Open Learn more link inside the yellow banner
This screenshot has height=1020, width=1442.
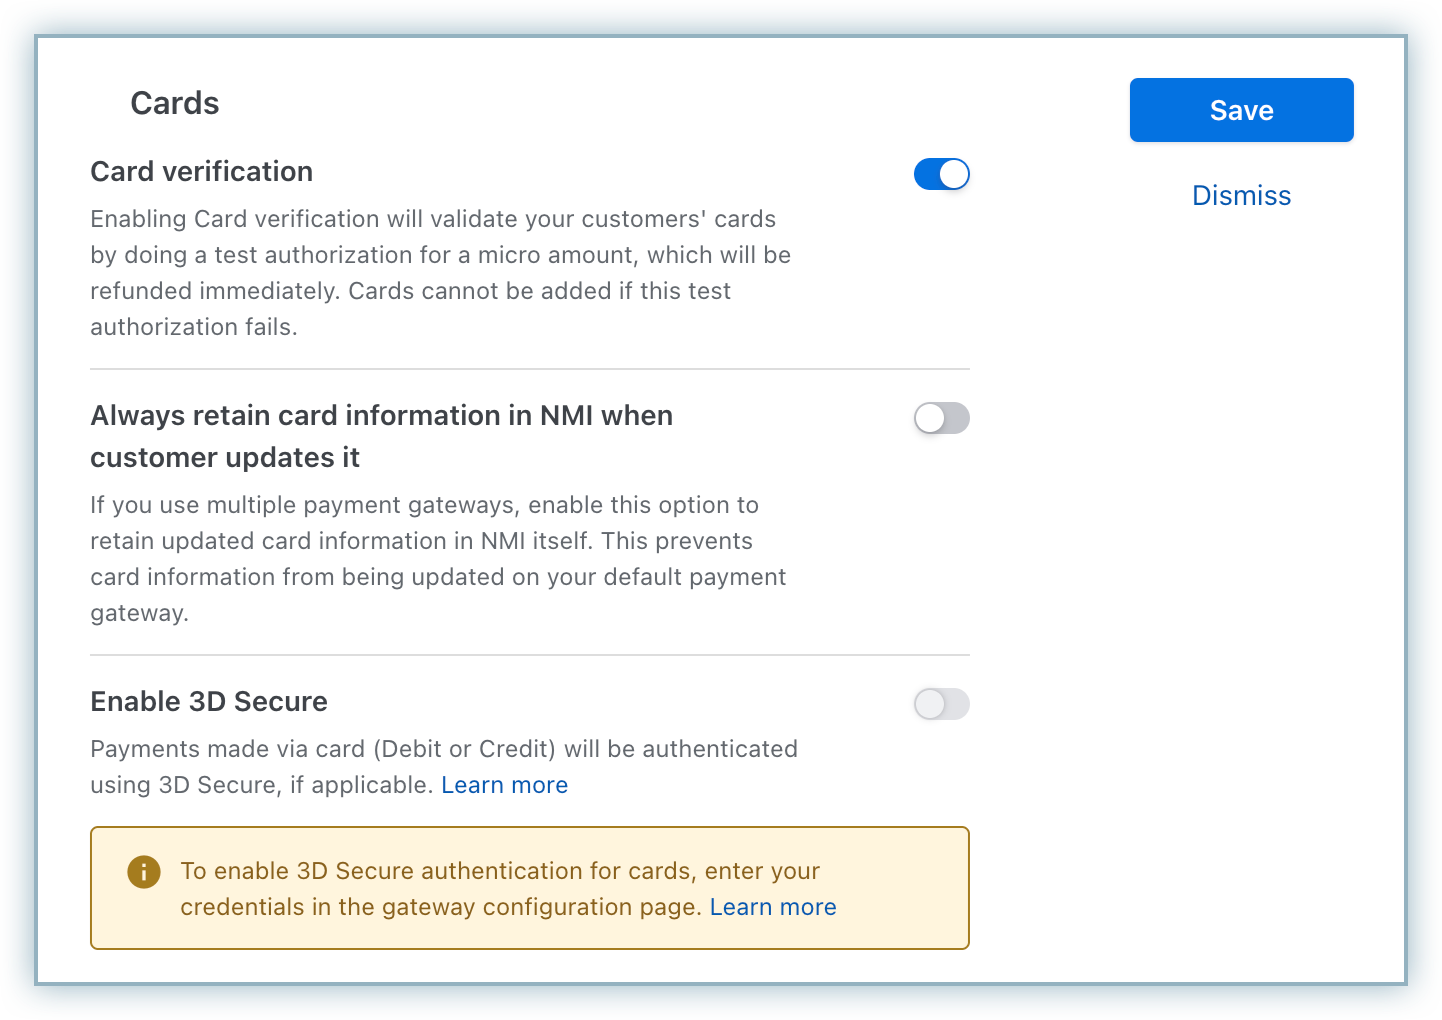coord(773,907)
